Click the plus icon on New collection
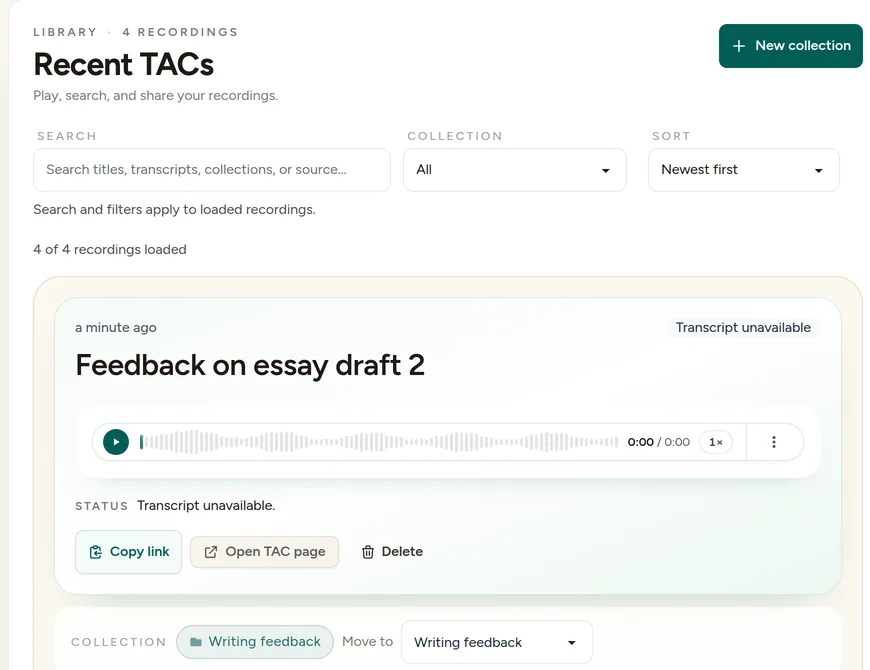The image size is (870, 670). click(739, 46)
